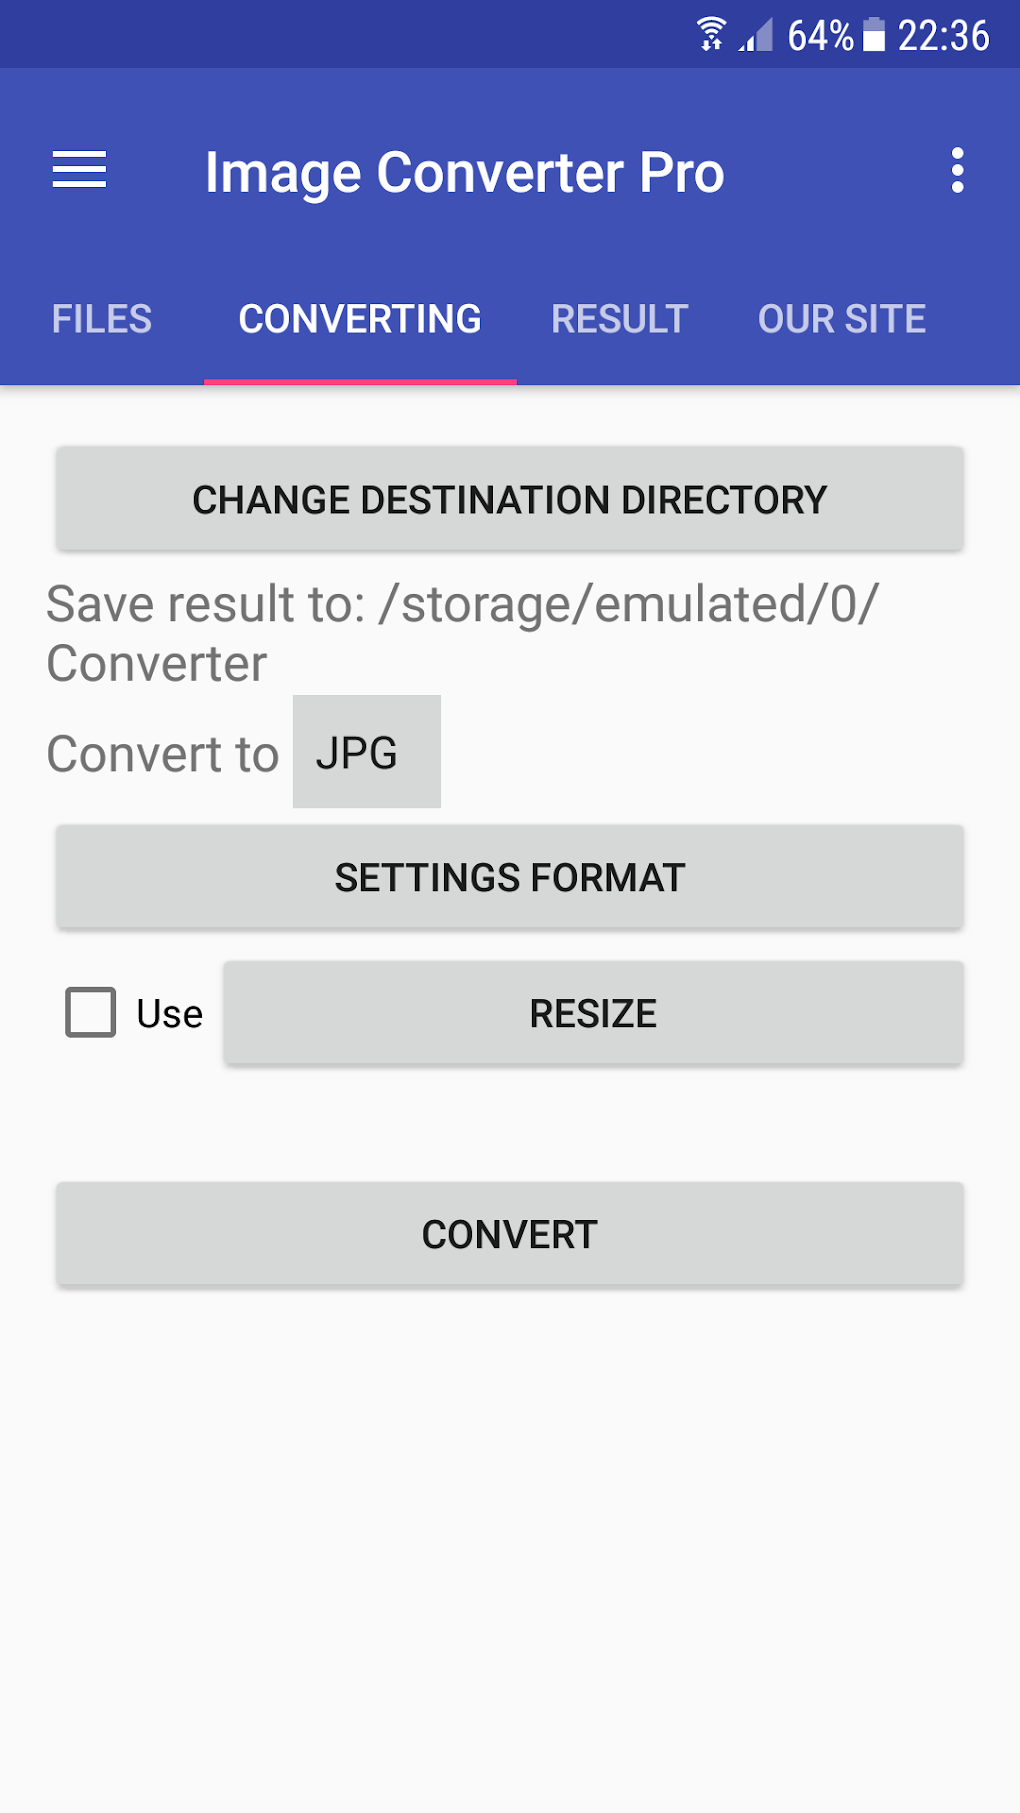Viewport: 1020px width, 1813px height.
Task: Tap the Image Converter Pro title
Action: [x=464, y=172]
